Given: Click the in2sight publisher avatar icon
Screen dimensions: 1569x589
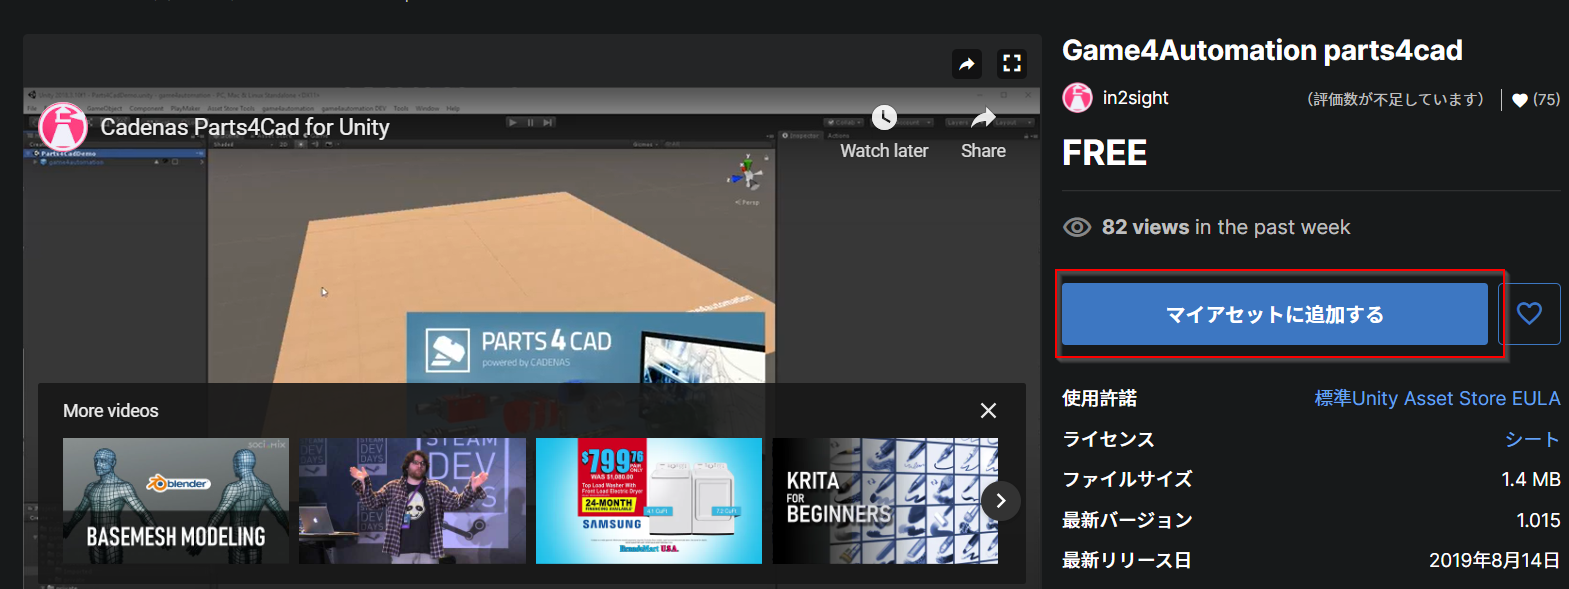Looking at the screenshot, I should point(1077,98).
